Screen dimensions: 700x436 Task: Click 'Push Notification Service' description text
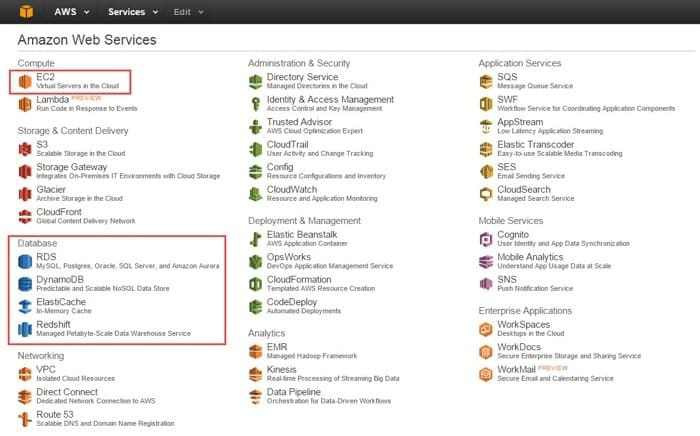535,288
